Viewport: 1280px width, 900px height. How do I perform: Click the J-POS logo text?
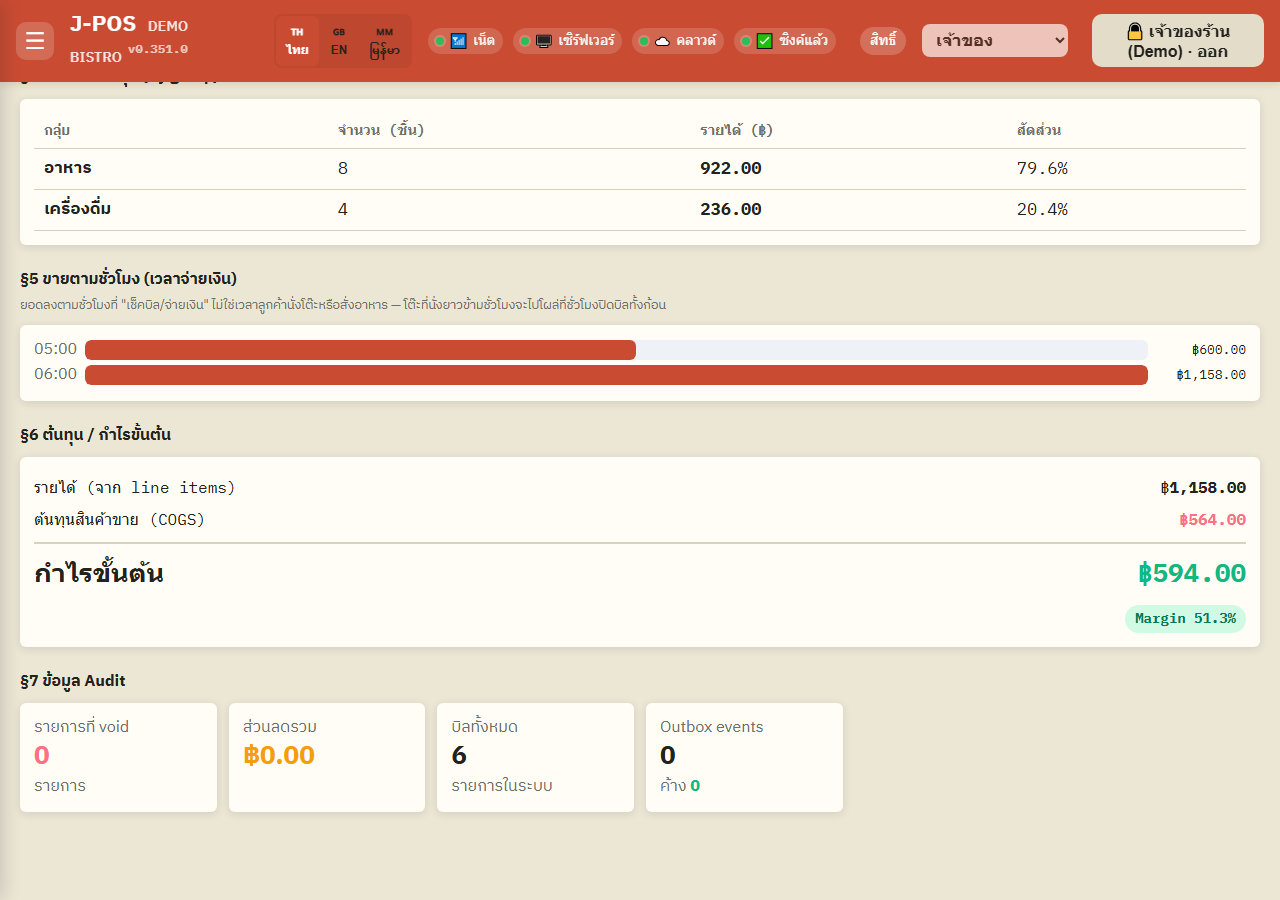point(103,24)
